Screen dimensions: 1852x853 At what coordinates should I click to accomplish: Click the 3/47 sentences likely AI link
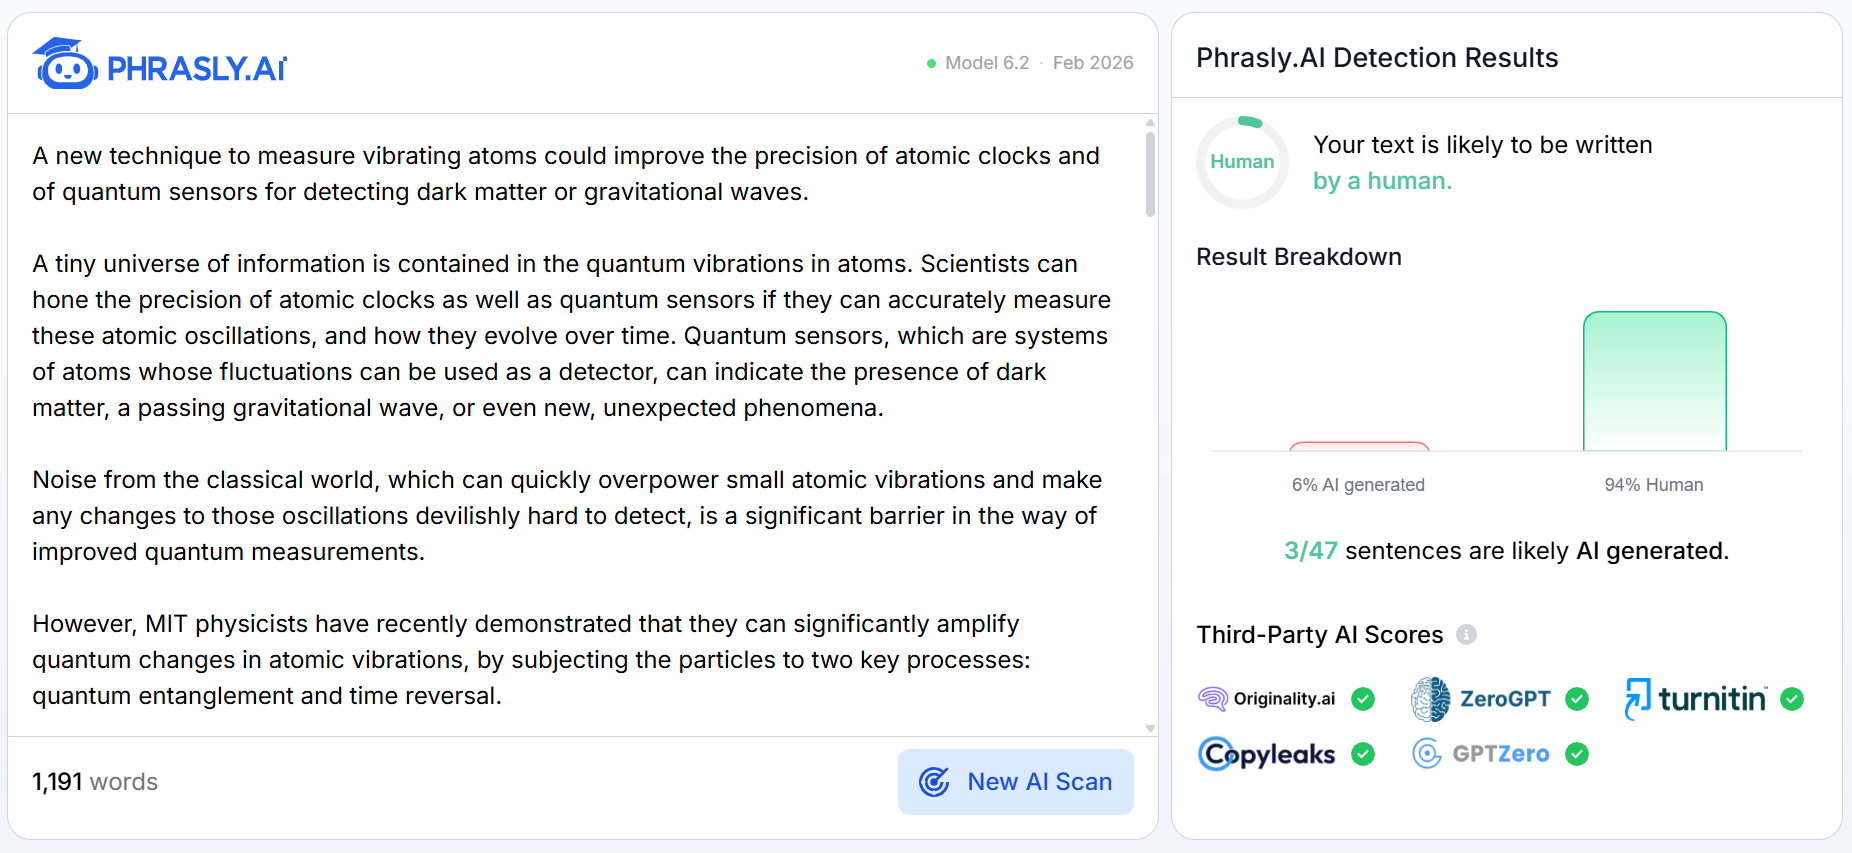(x=1310, y=551)
